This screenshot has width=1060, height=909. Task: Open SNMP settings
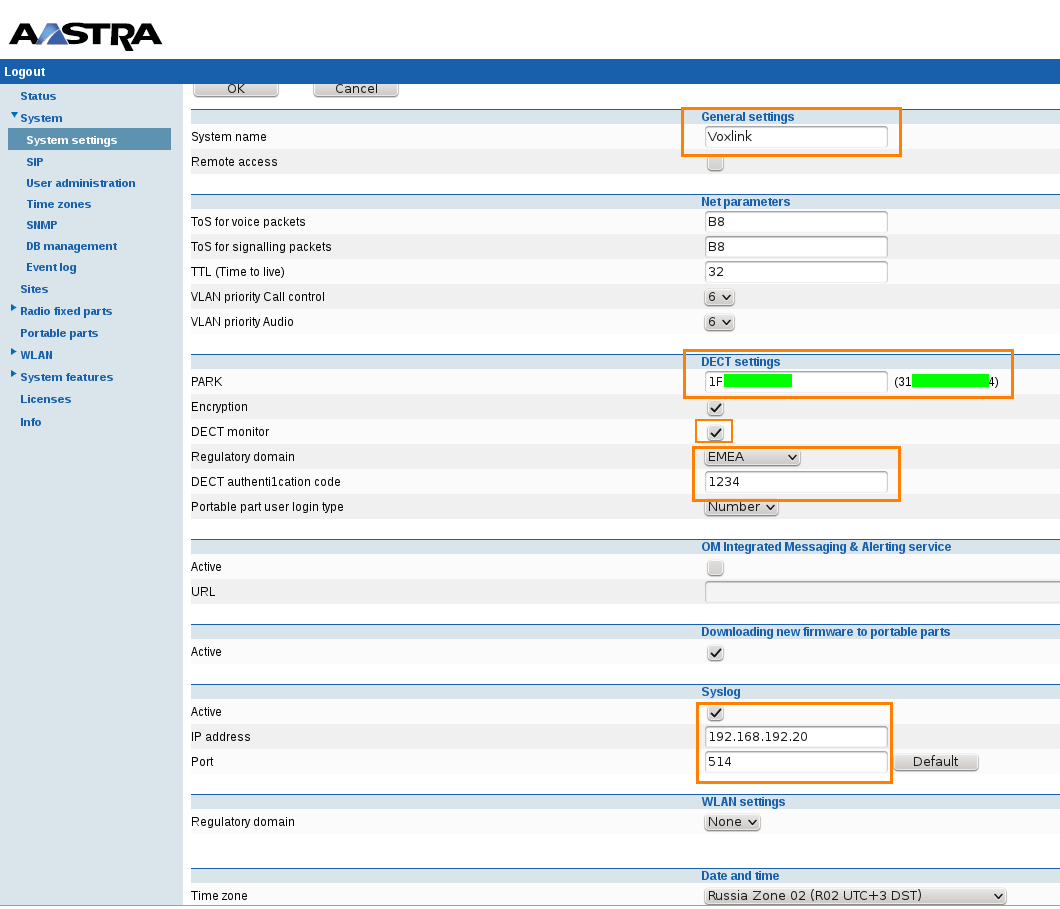click(41, 225)
